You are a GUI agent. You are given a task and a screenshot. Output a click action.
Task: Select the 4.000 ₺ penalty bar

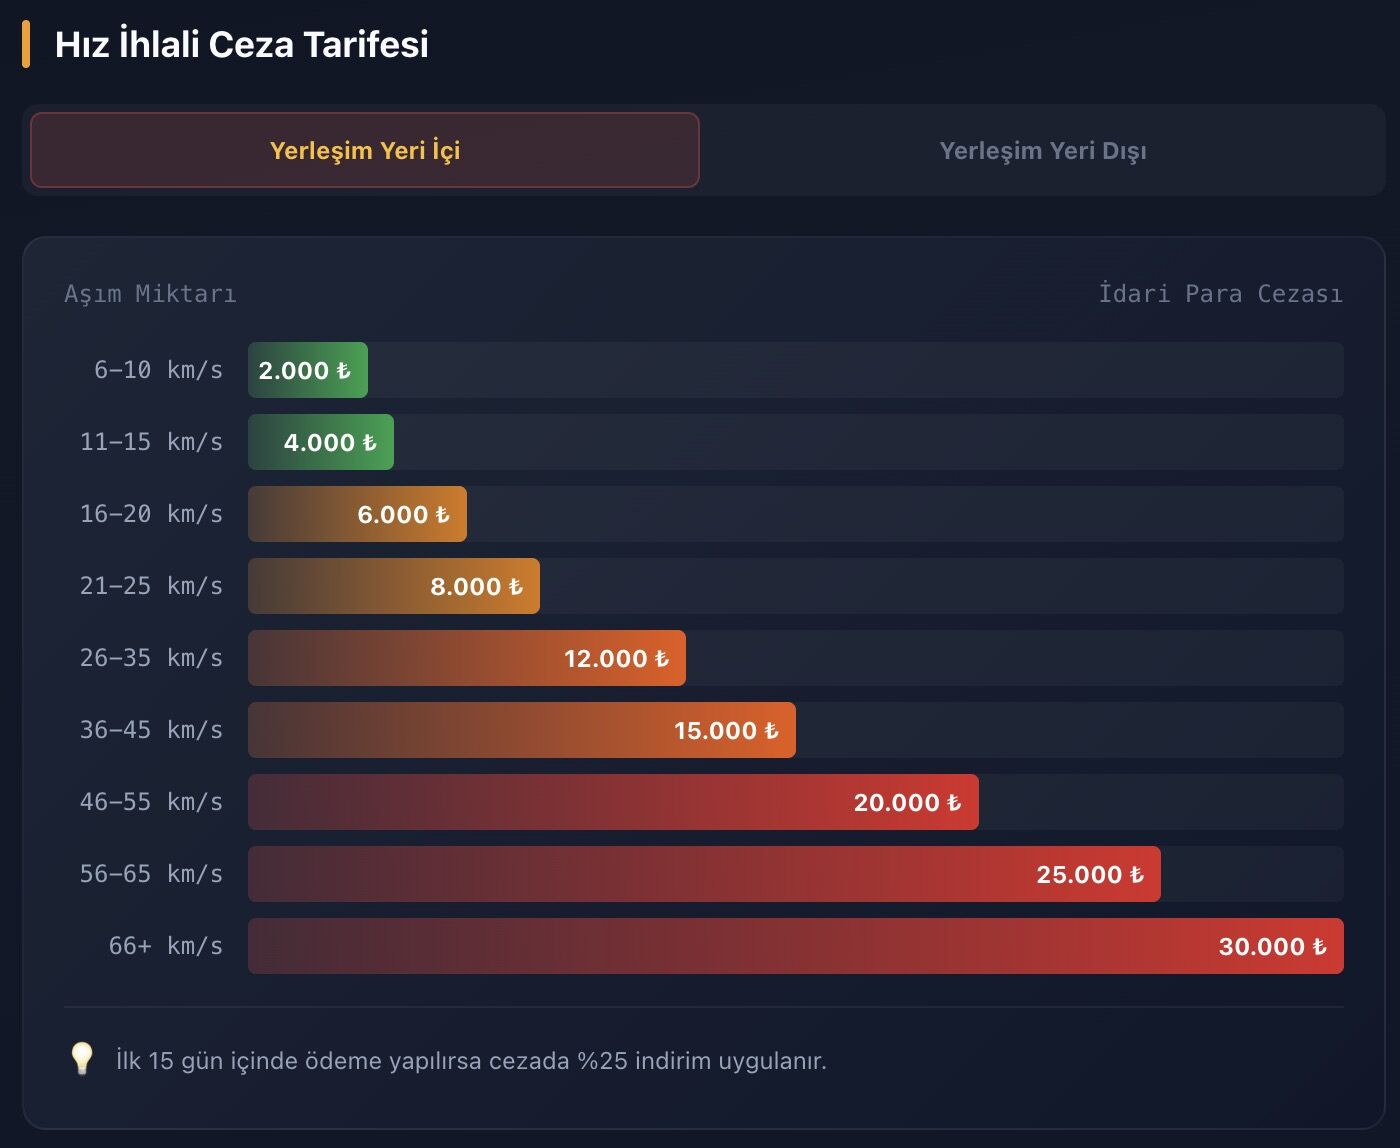click(x=321, y=442)
